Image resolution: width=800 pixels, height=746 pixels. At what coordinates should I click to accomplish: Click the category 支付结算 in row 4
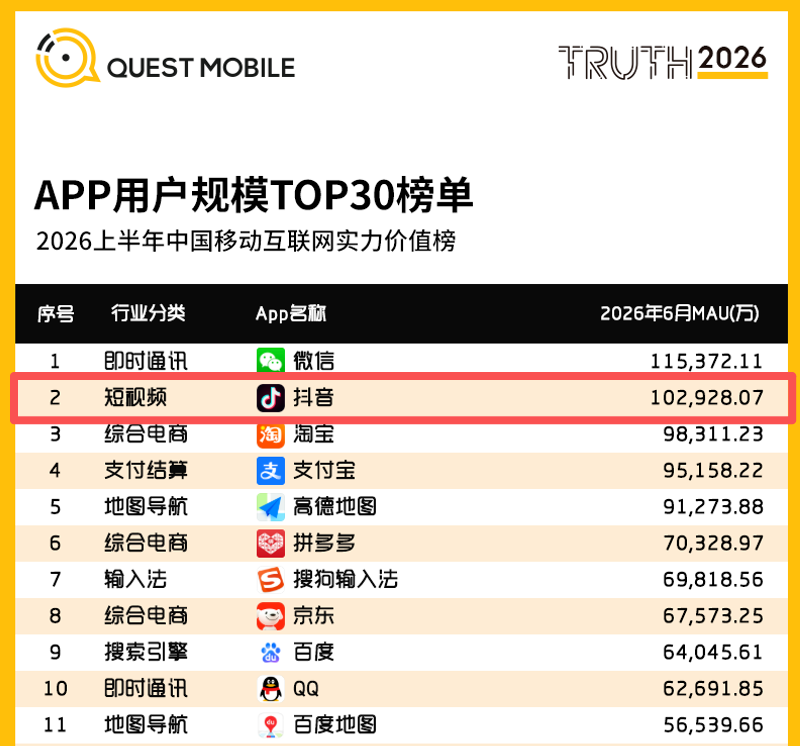(146, 470)
